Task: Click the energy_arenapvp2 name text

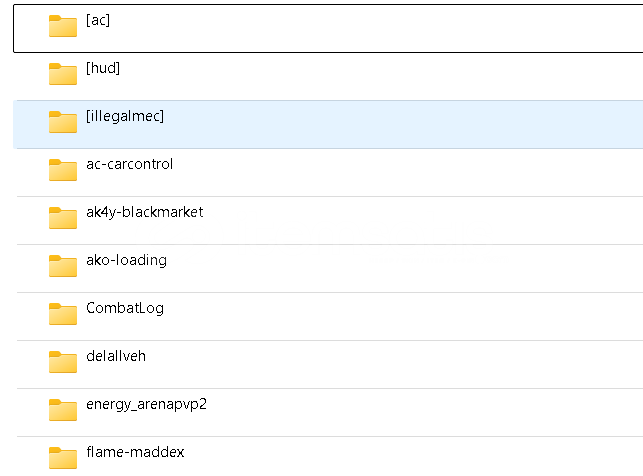Action: [x=146, y=404]
